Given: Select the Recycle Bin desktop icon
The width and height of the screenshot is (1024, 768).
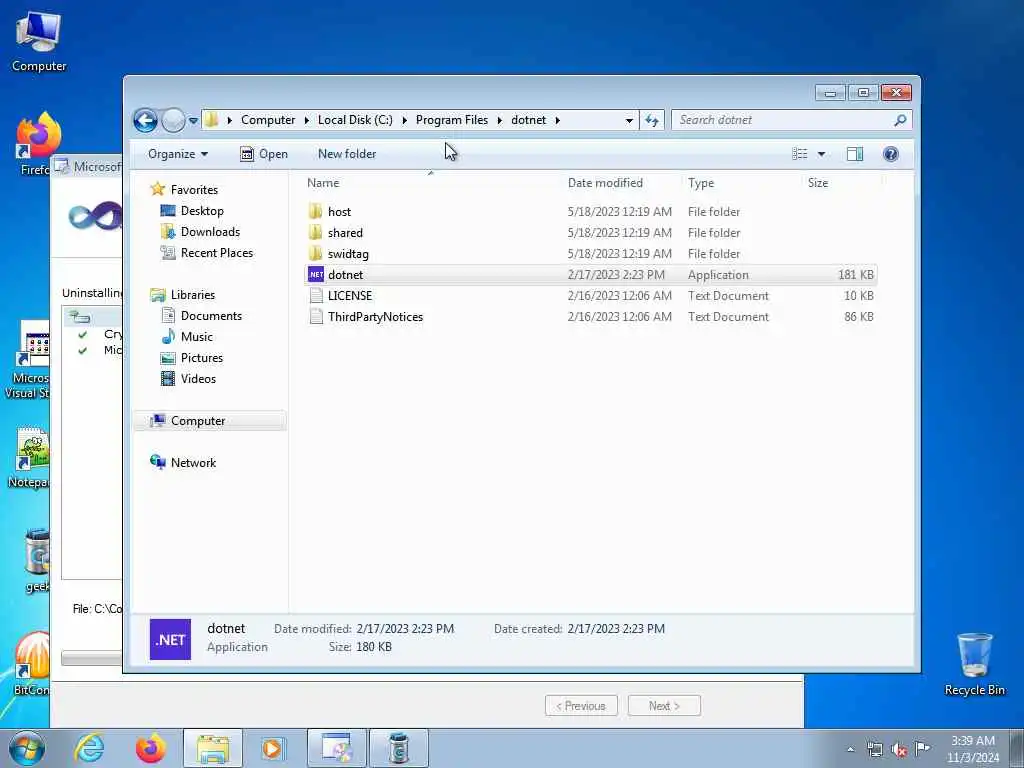Looking at the screenshot, I should click(974, 664).
